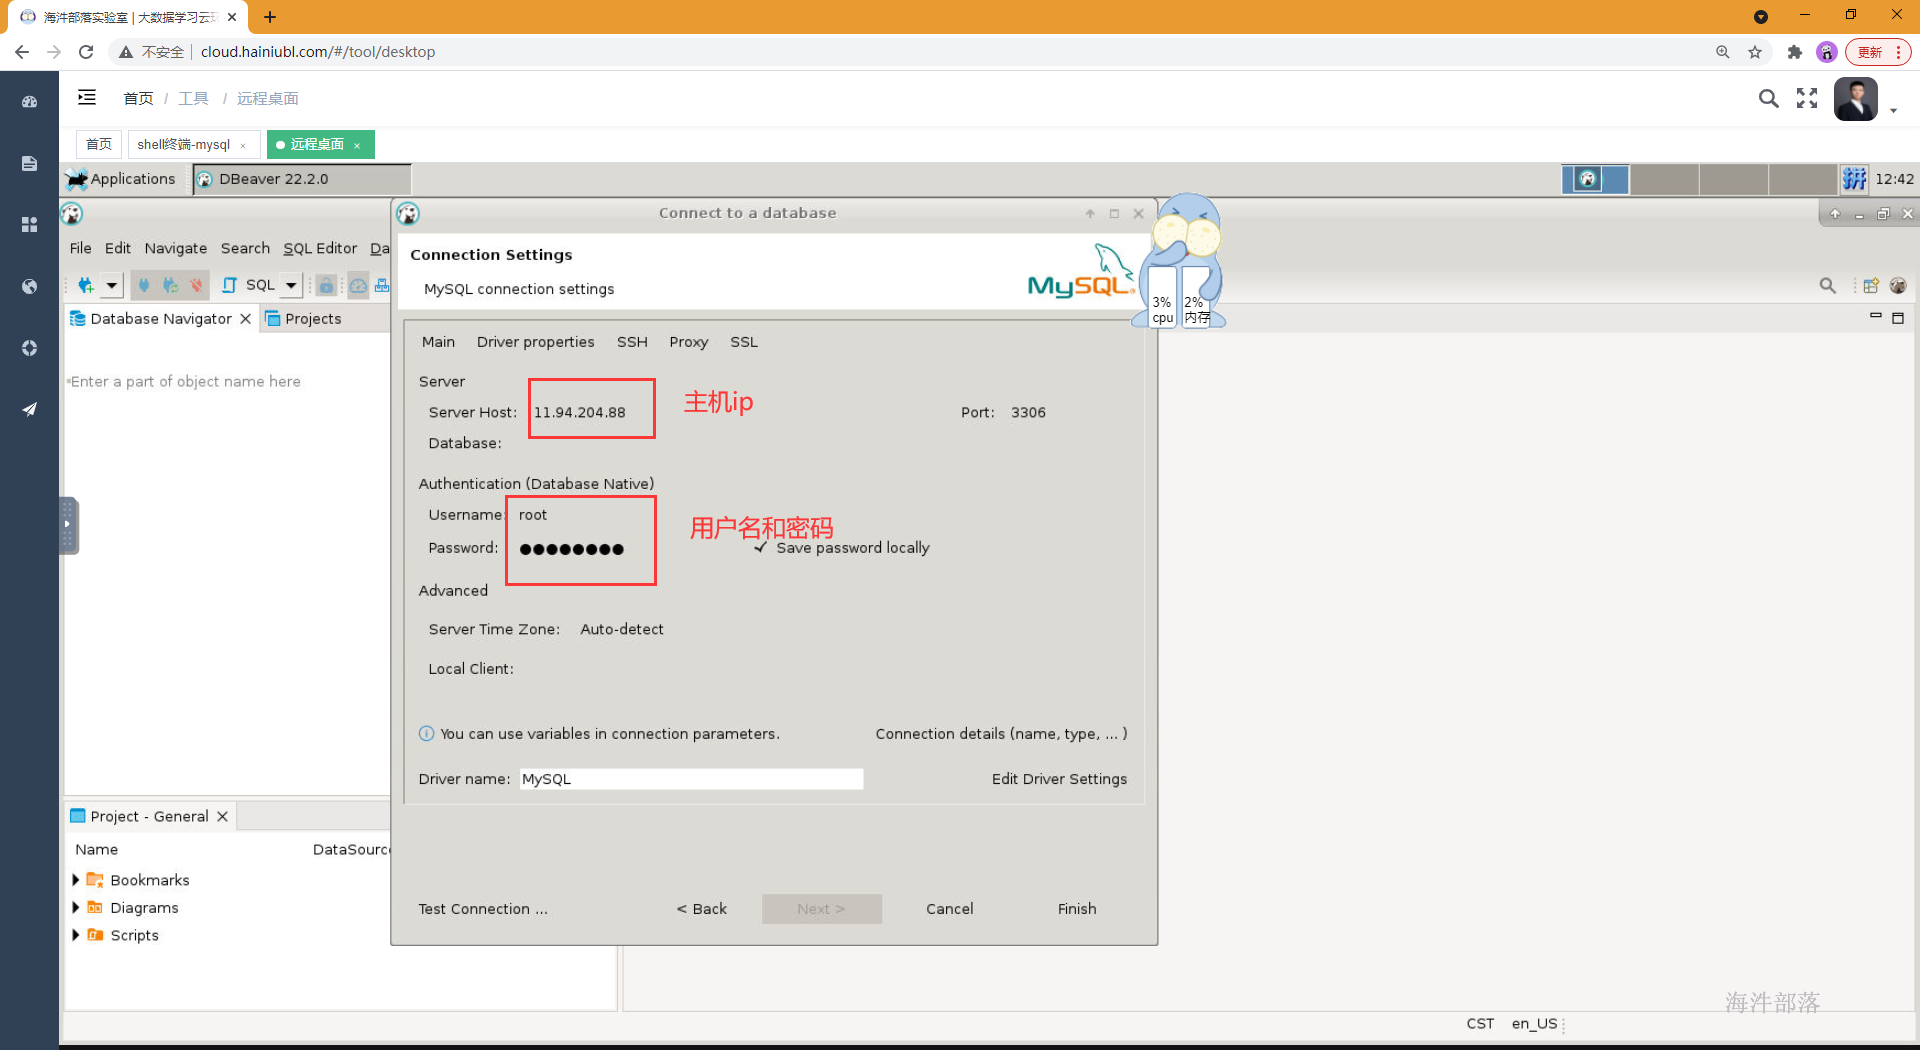Click Test Connection button
The width and height of the screenshot is (1920, 1050).
tap(483, 909)
